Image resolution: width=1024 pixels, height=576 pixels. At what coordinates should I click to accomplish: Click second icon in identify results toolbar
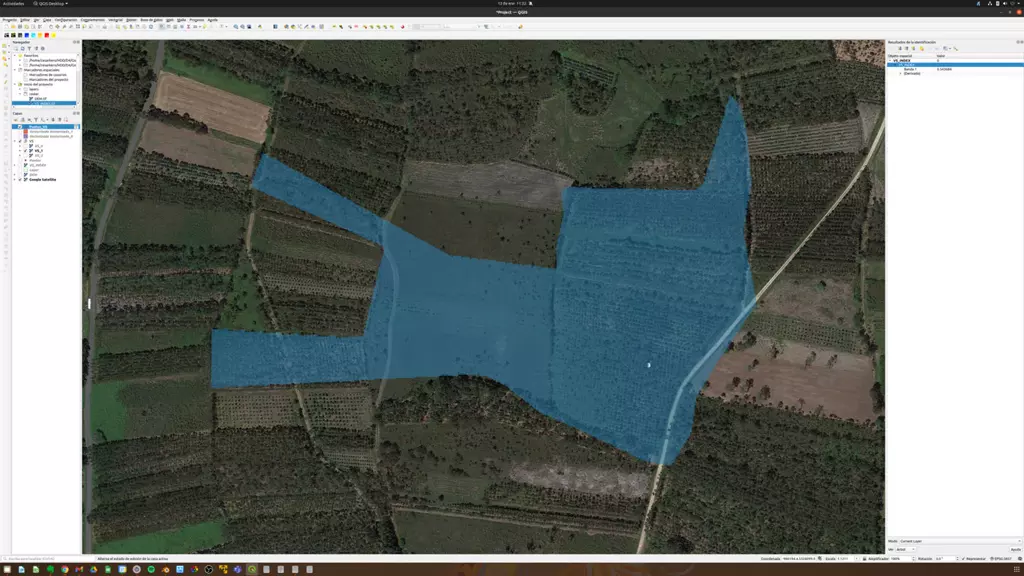(x=906, y=48)
